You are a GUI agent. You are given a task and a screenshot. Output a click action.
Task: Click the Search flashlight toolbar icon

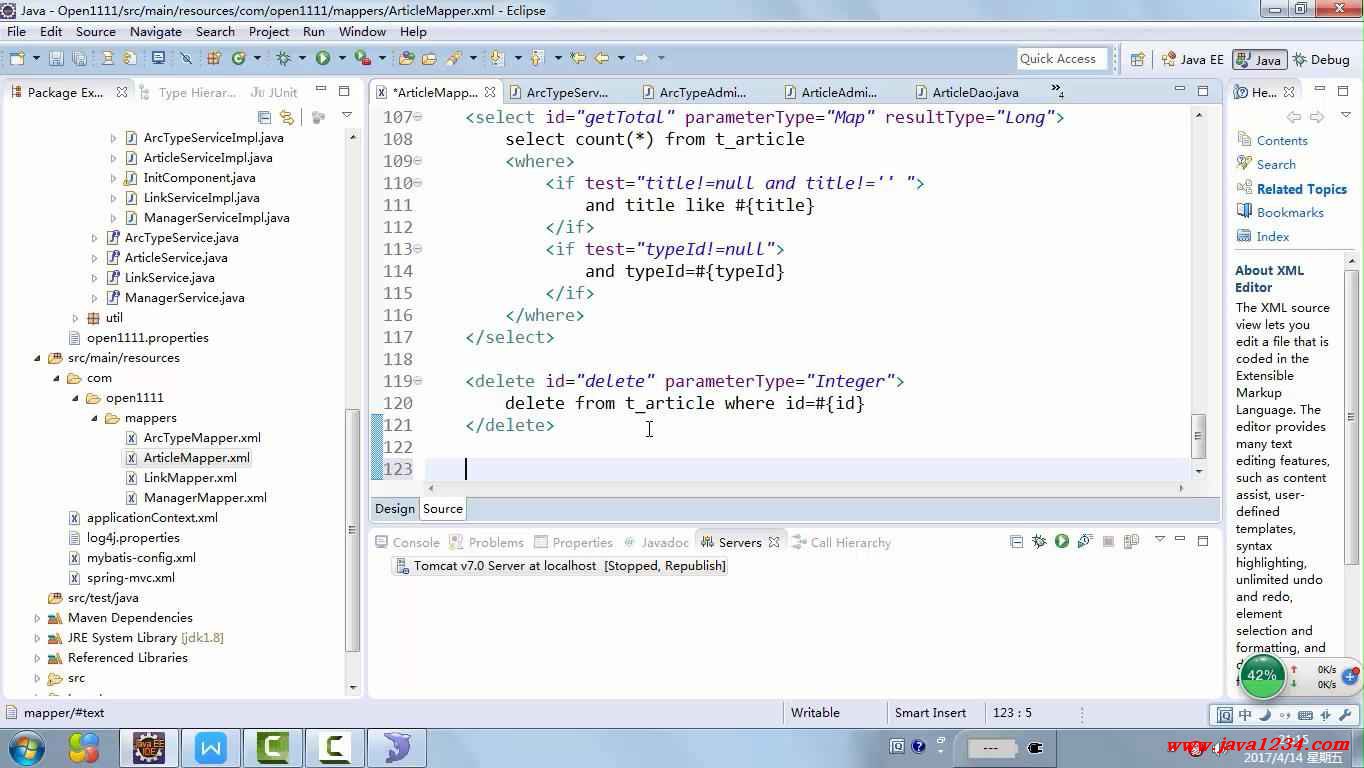(454, 59)
